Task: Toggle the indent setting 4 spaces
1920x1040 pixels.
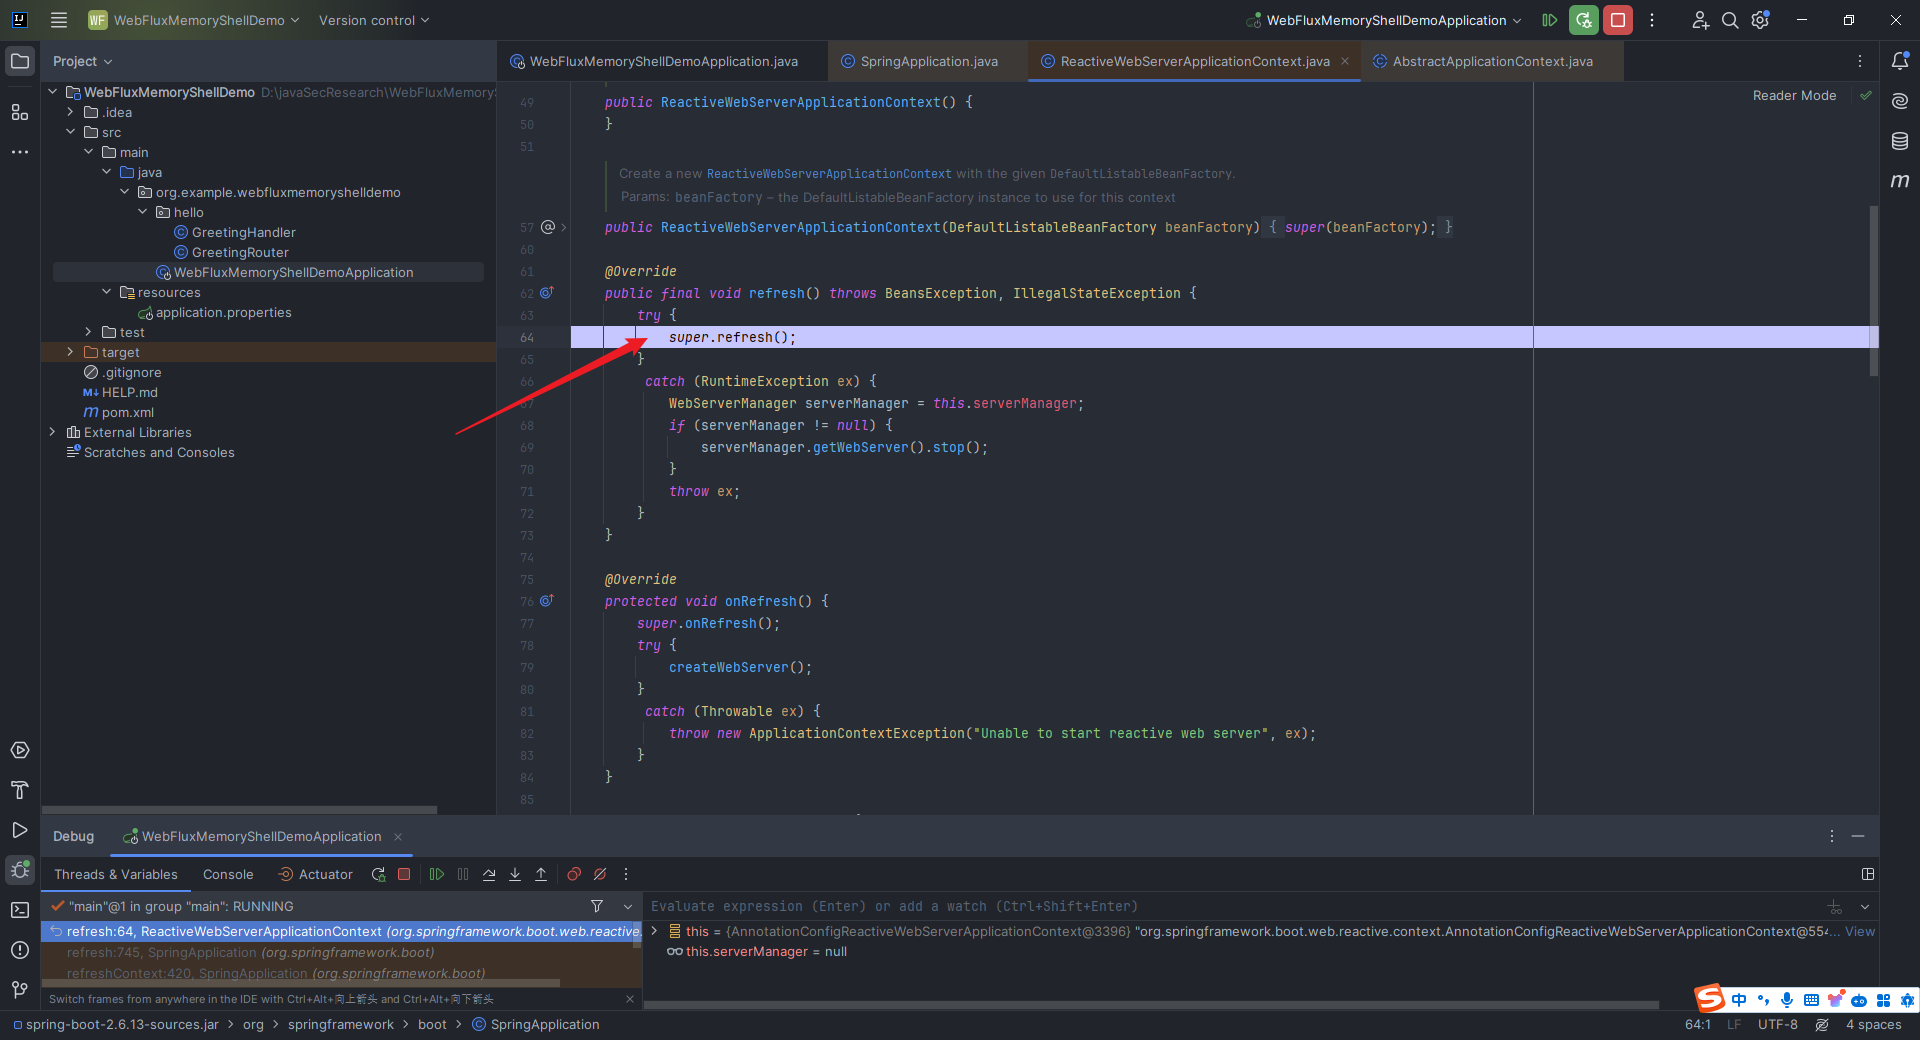Action: (1873, 1025)
